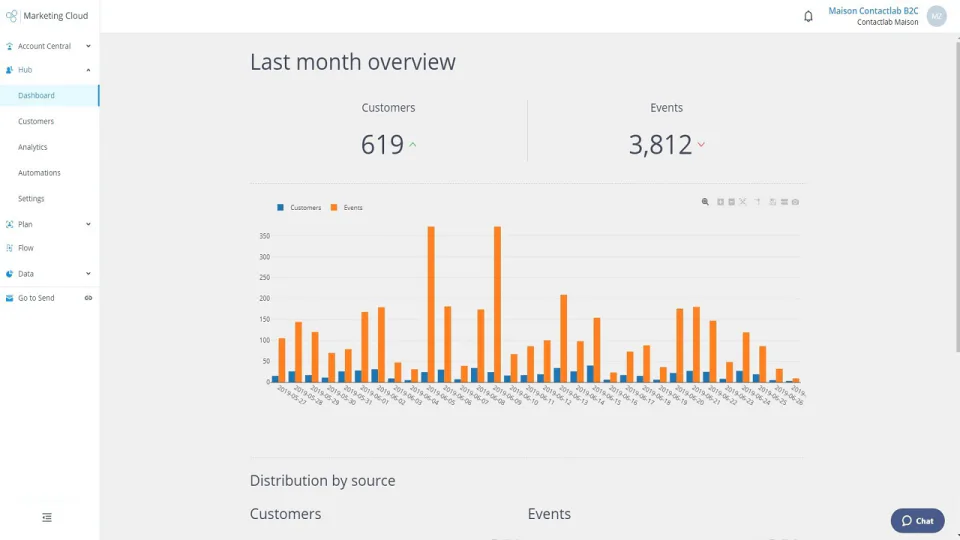The width and height of the screenshot is (960, 540).
Task: Collapse the Hub section chevron
Action: tap(88, 70)
